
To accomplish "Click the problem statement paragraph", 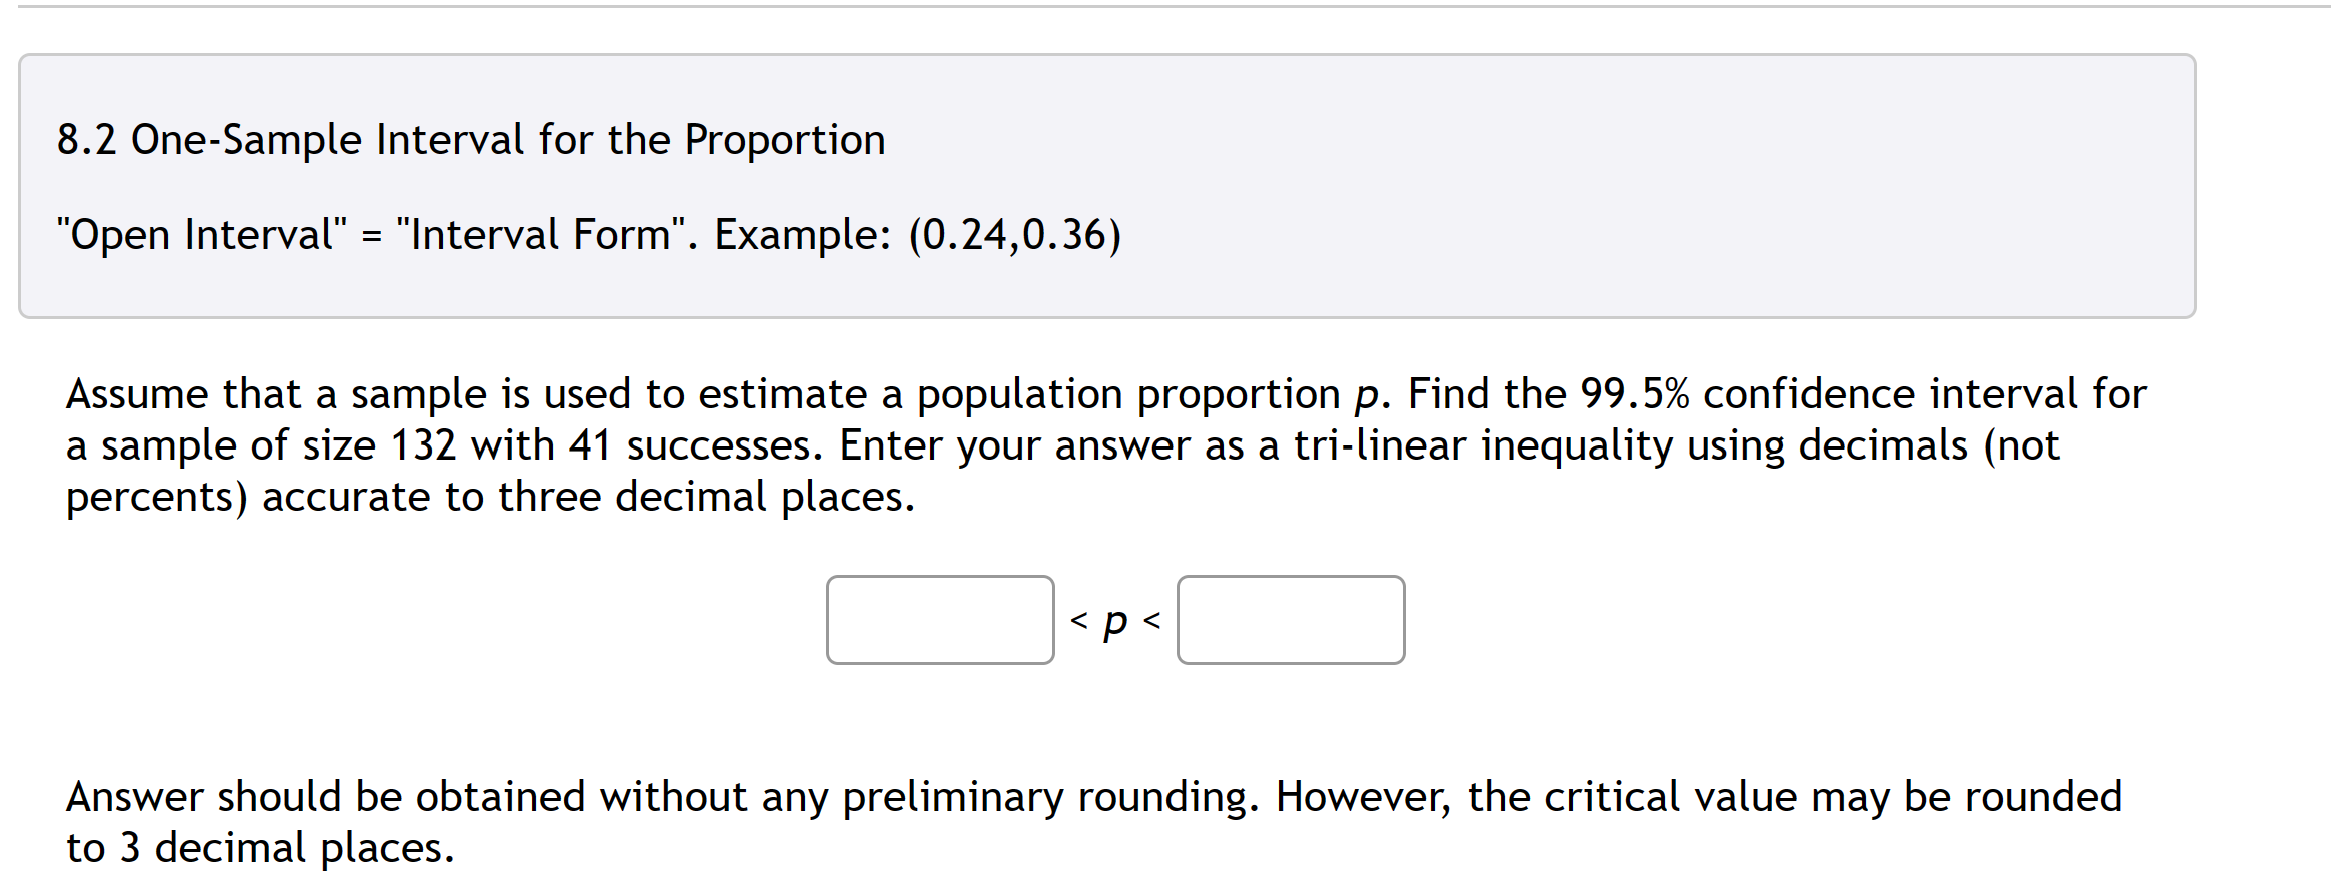I will pos(1100,445).
